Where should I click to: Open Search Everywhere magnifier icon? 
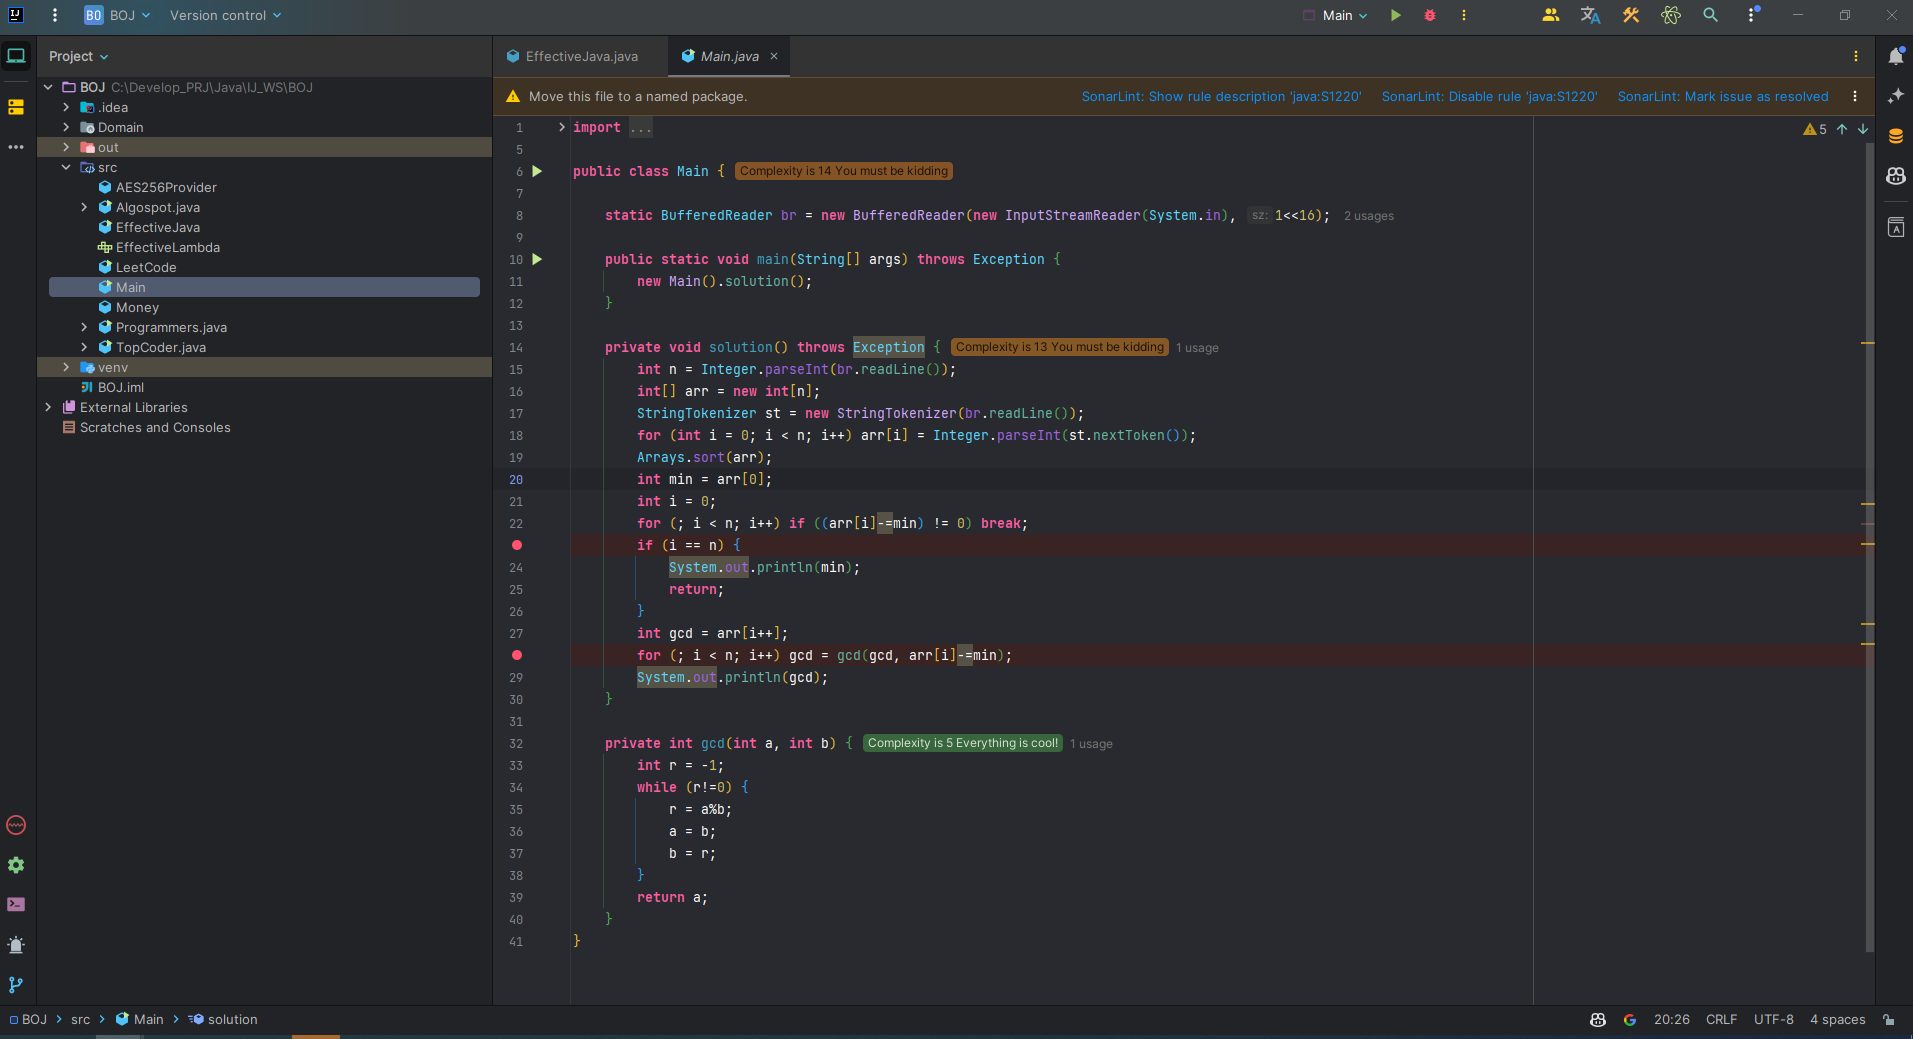(1711, 15)
